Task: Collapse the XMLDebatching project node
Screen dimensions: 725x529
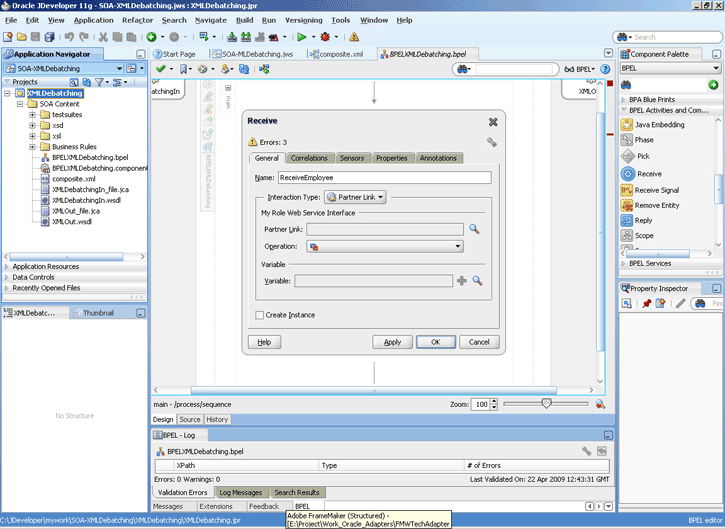Action: click(8, 93)
